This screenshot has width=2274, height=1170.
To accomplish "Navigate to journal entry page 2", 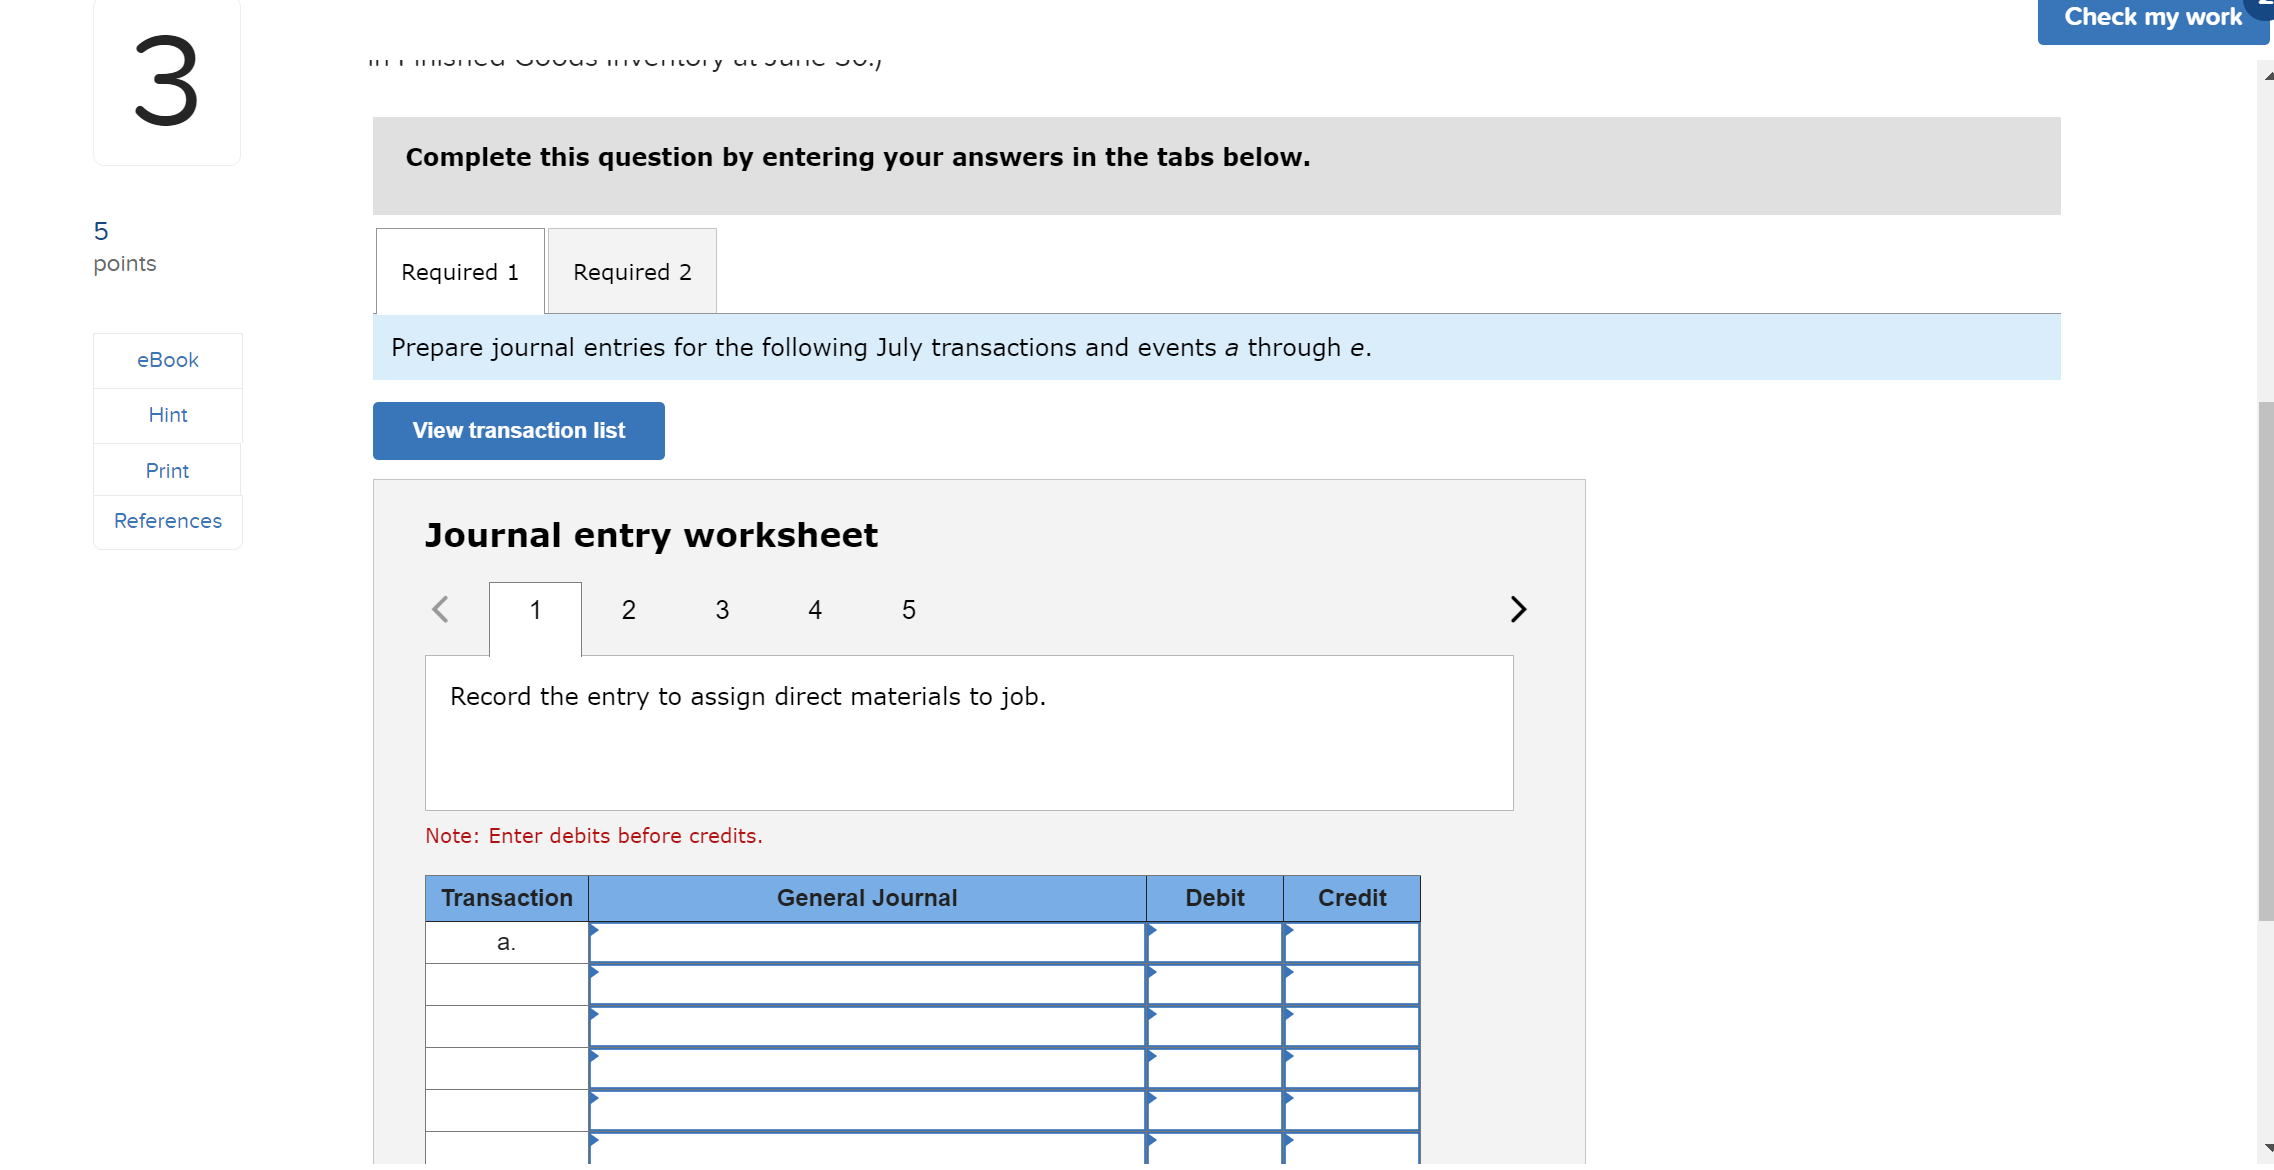I will tap(628, 607).
